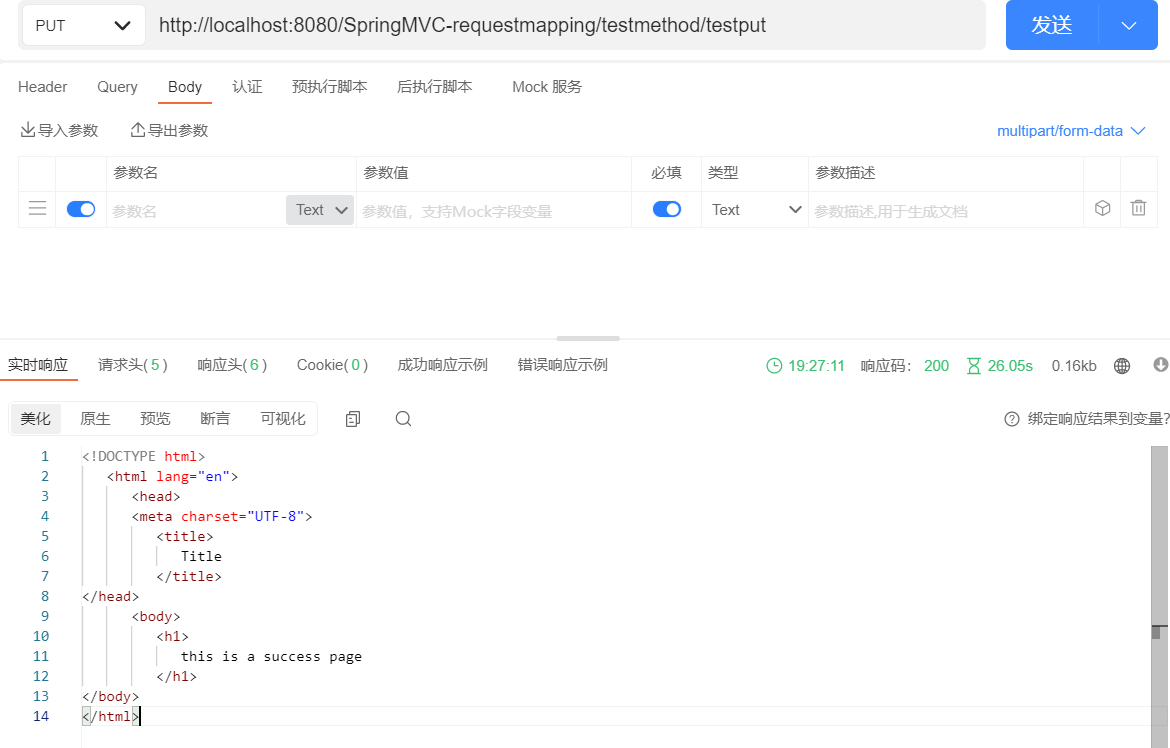
Task: Click the drag handle in parameter row
Action: pos(37,208)
